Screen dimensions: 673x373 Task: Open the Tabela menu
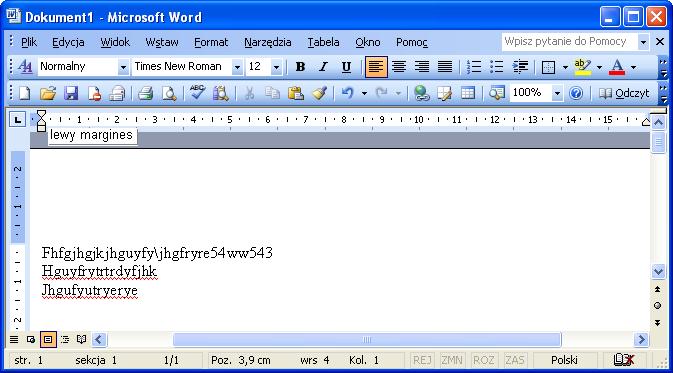[x=323, y=42]
